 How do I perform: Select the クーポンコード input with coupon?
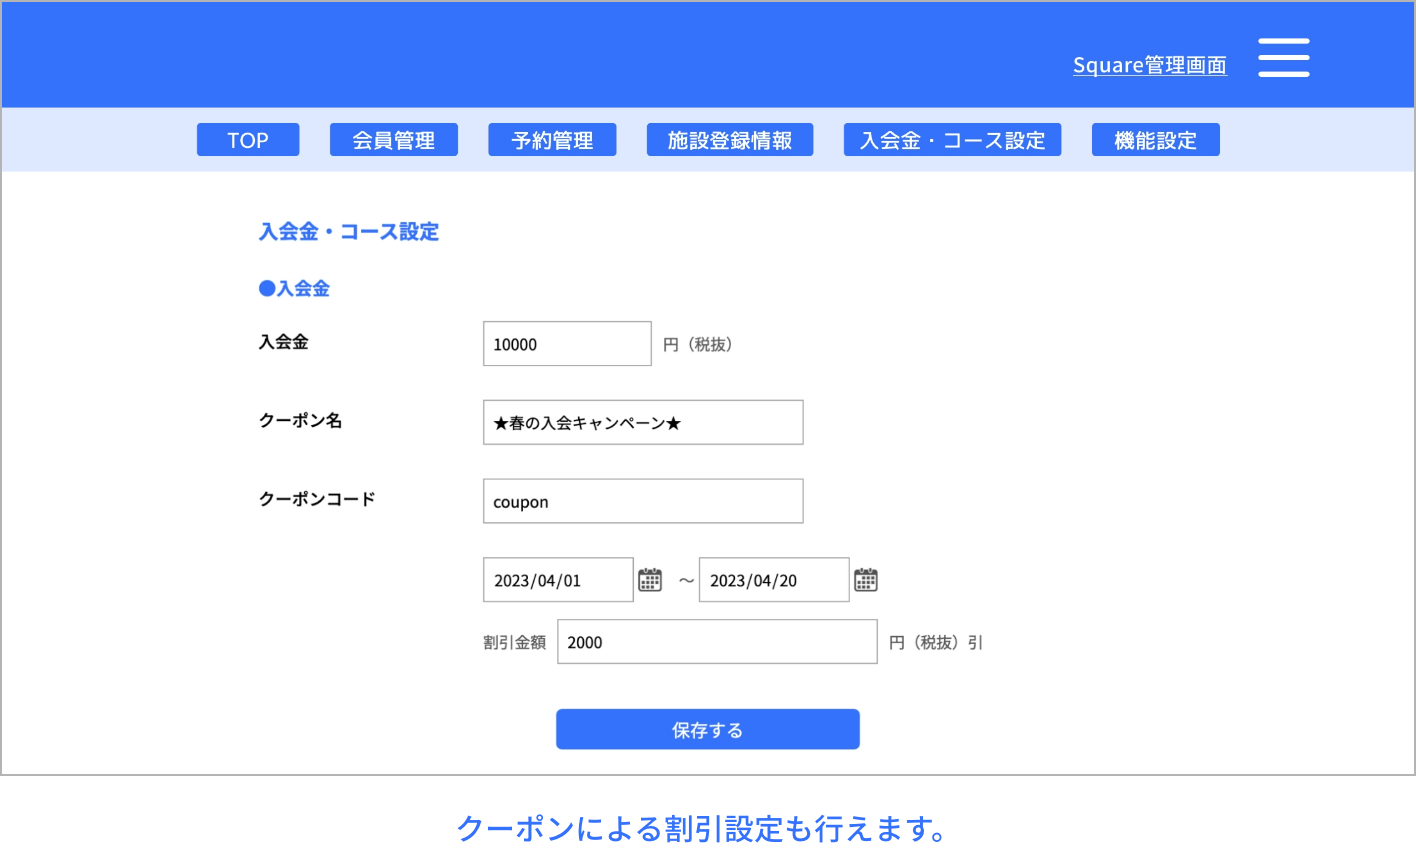643,501
